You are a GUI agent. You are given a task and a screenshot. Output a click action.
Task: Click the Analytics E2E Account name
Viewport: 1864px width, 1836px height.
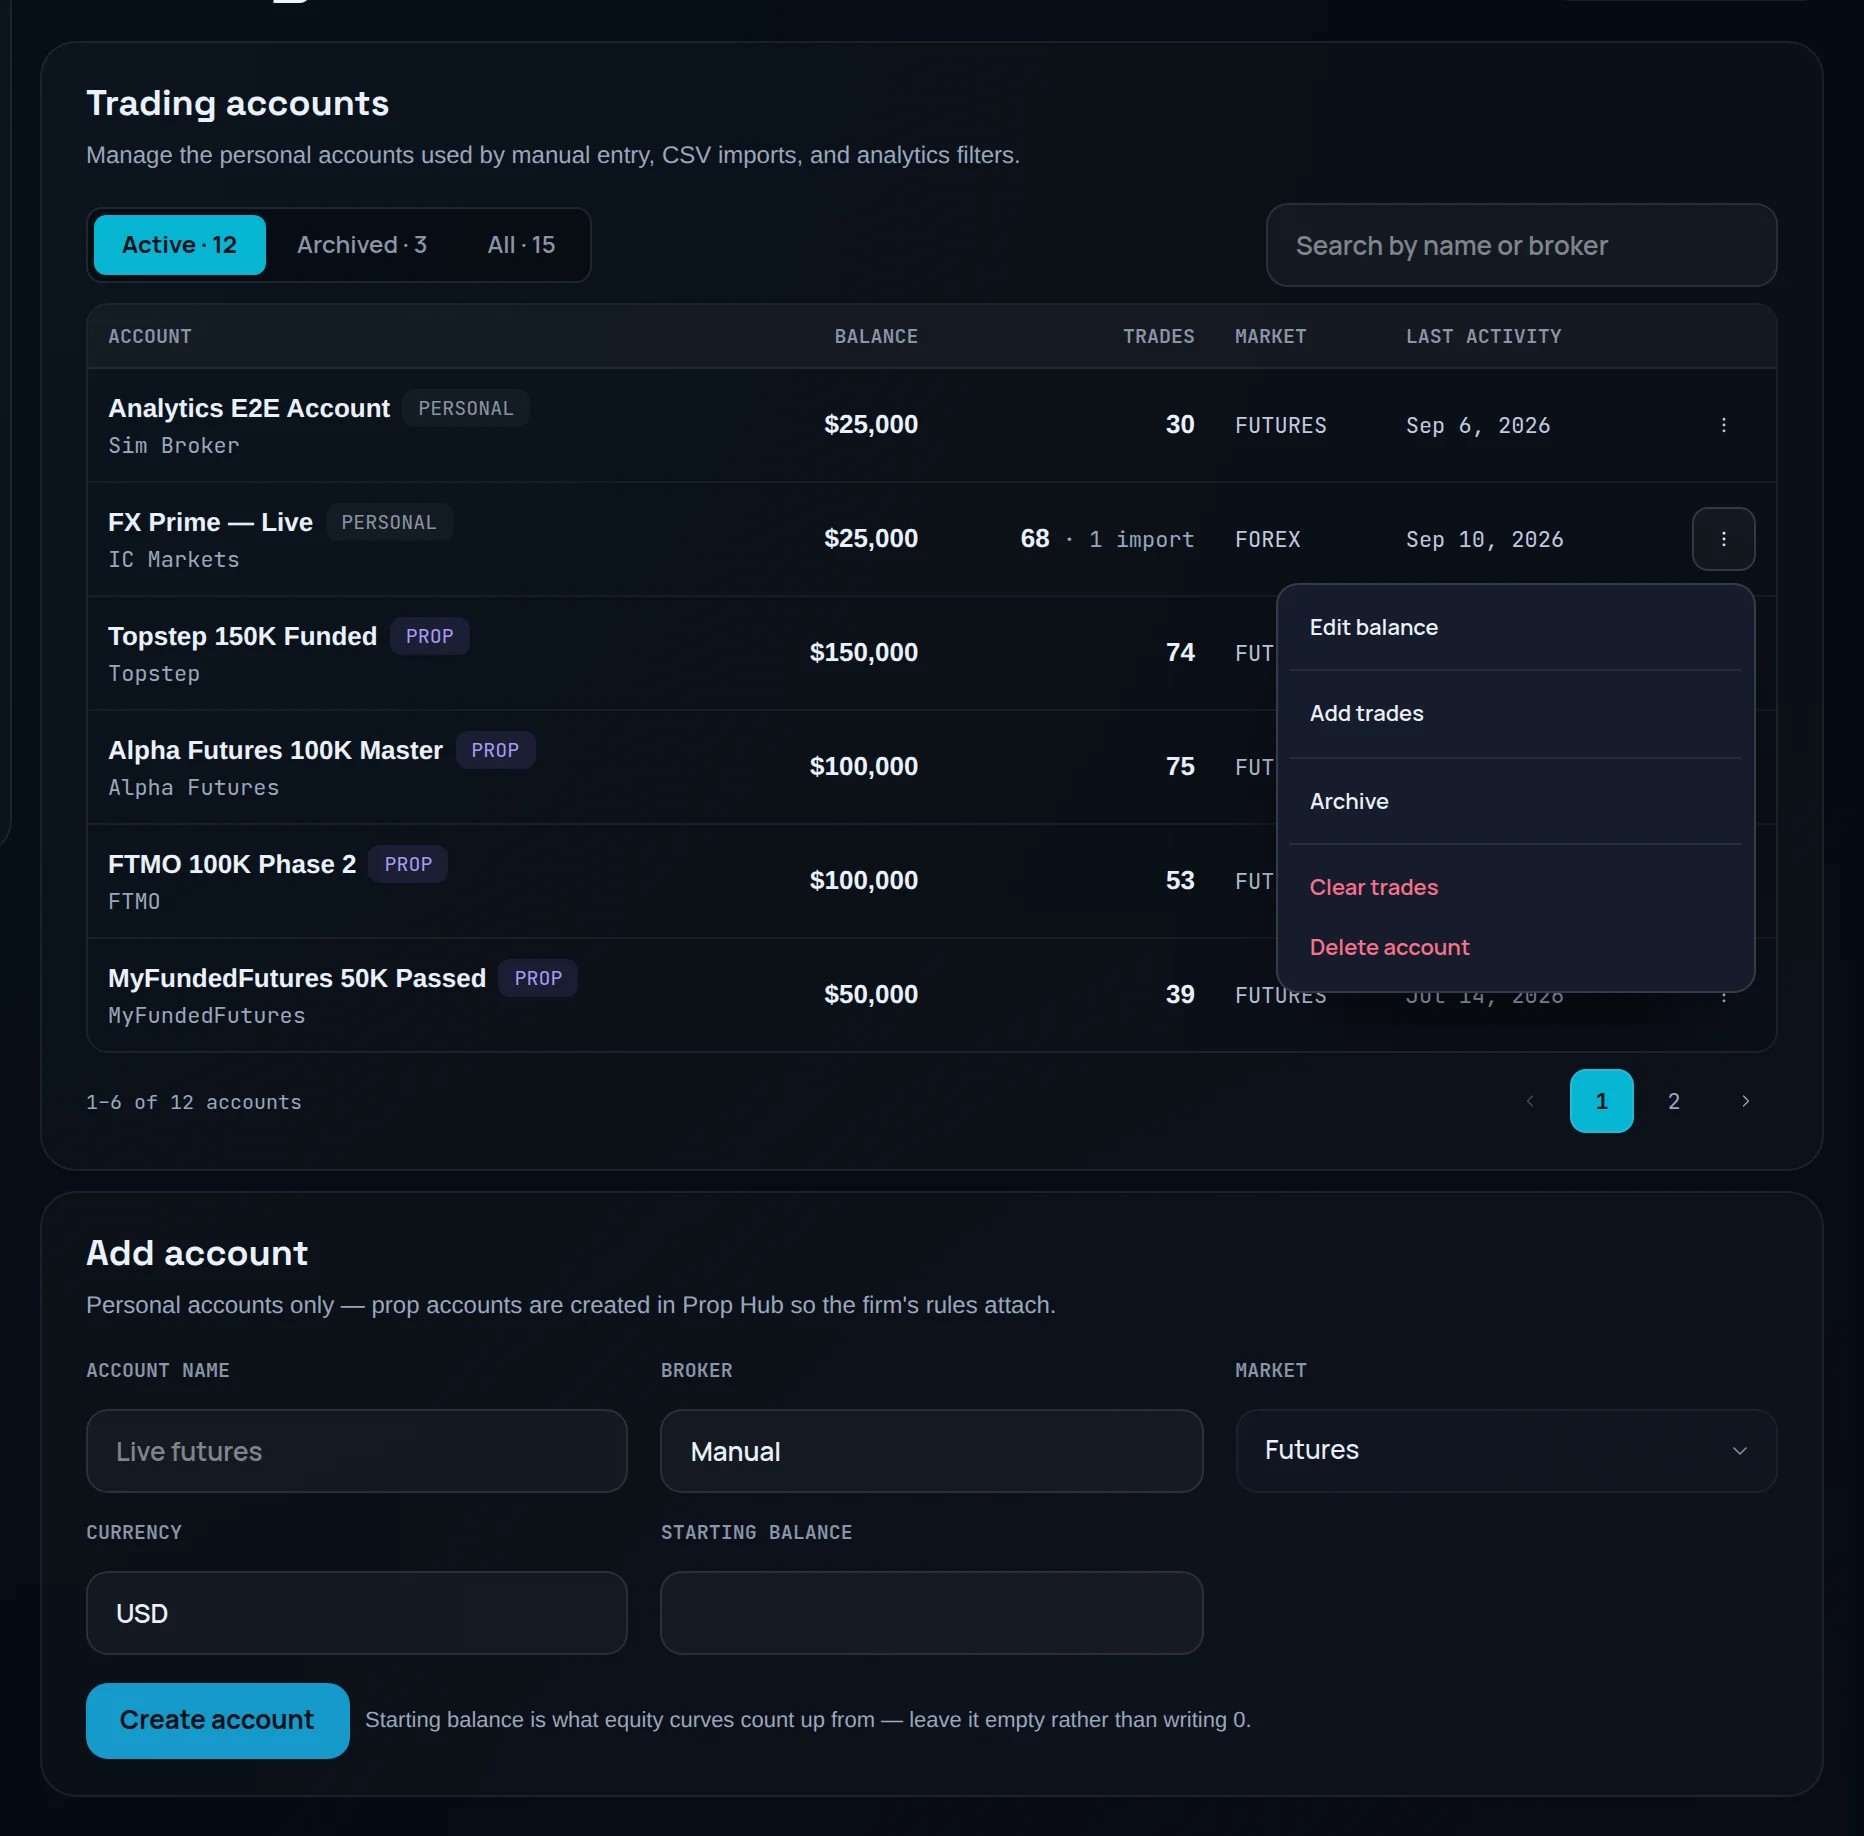click(x=249, y=408)
